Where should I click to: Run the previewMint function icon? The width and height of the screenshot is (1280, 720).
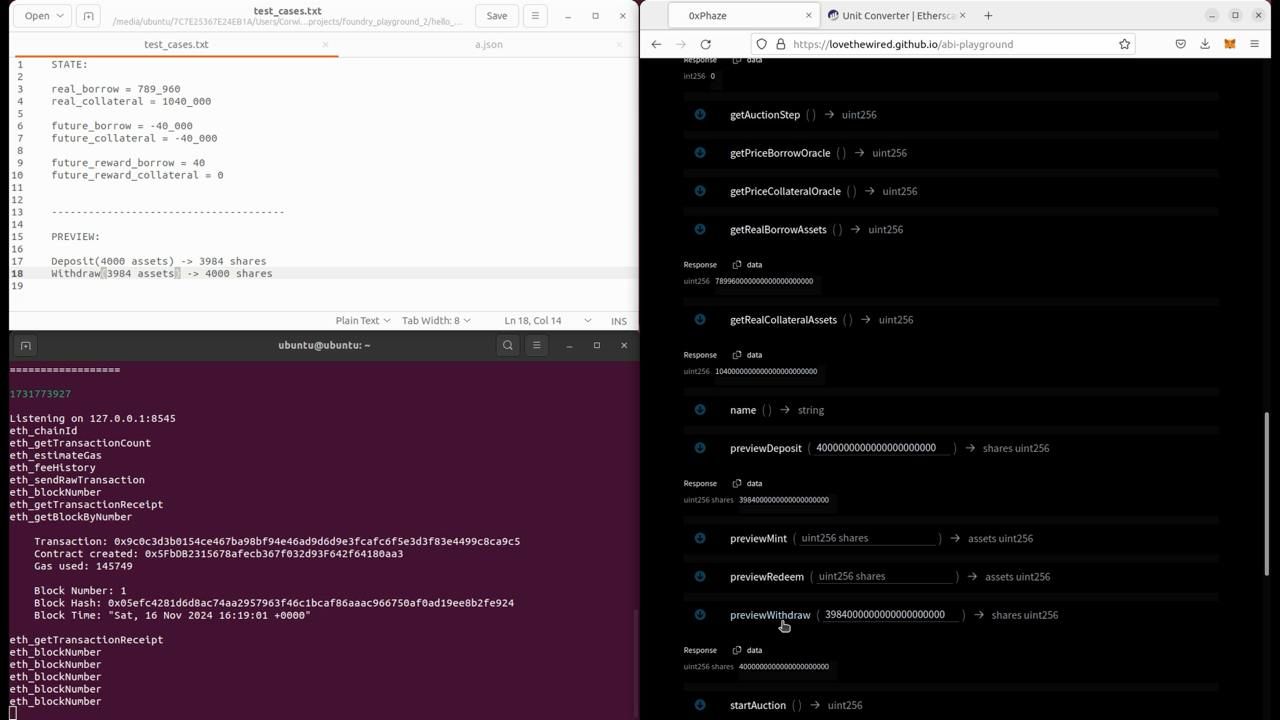[700, 537]
